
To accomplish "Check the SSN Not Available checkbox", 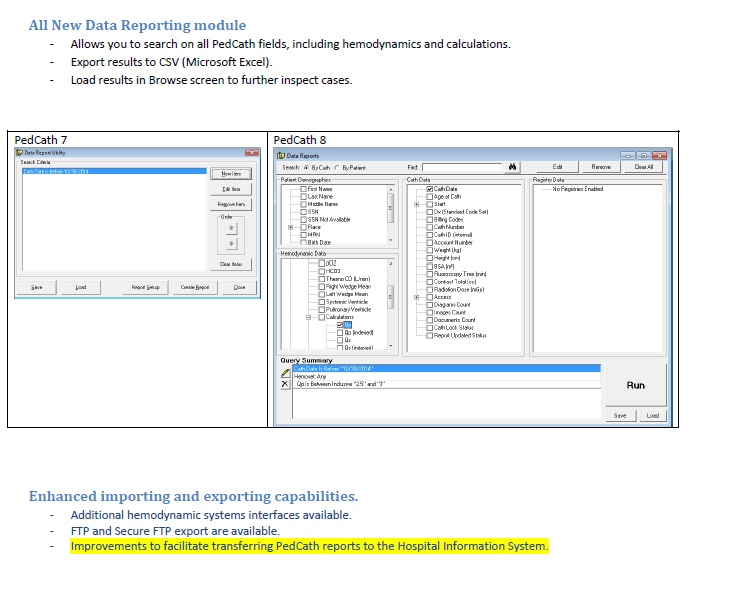I will click(x=304, y=219).
